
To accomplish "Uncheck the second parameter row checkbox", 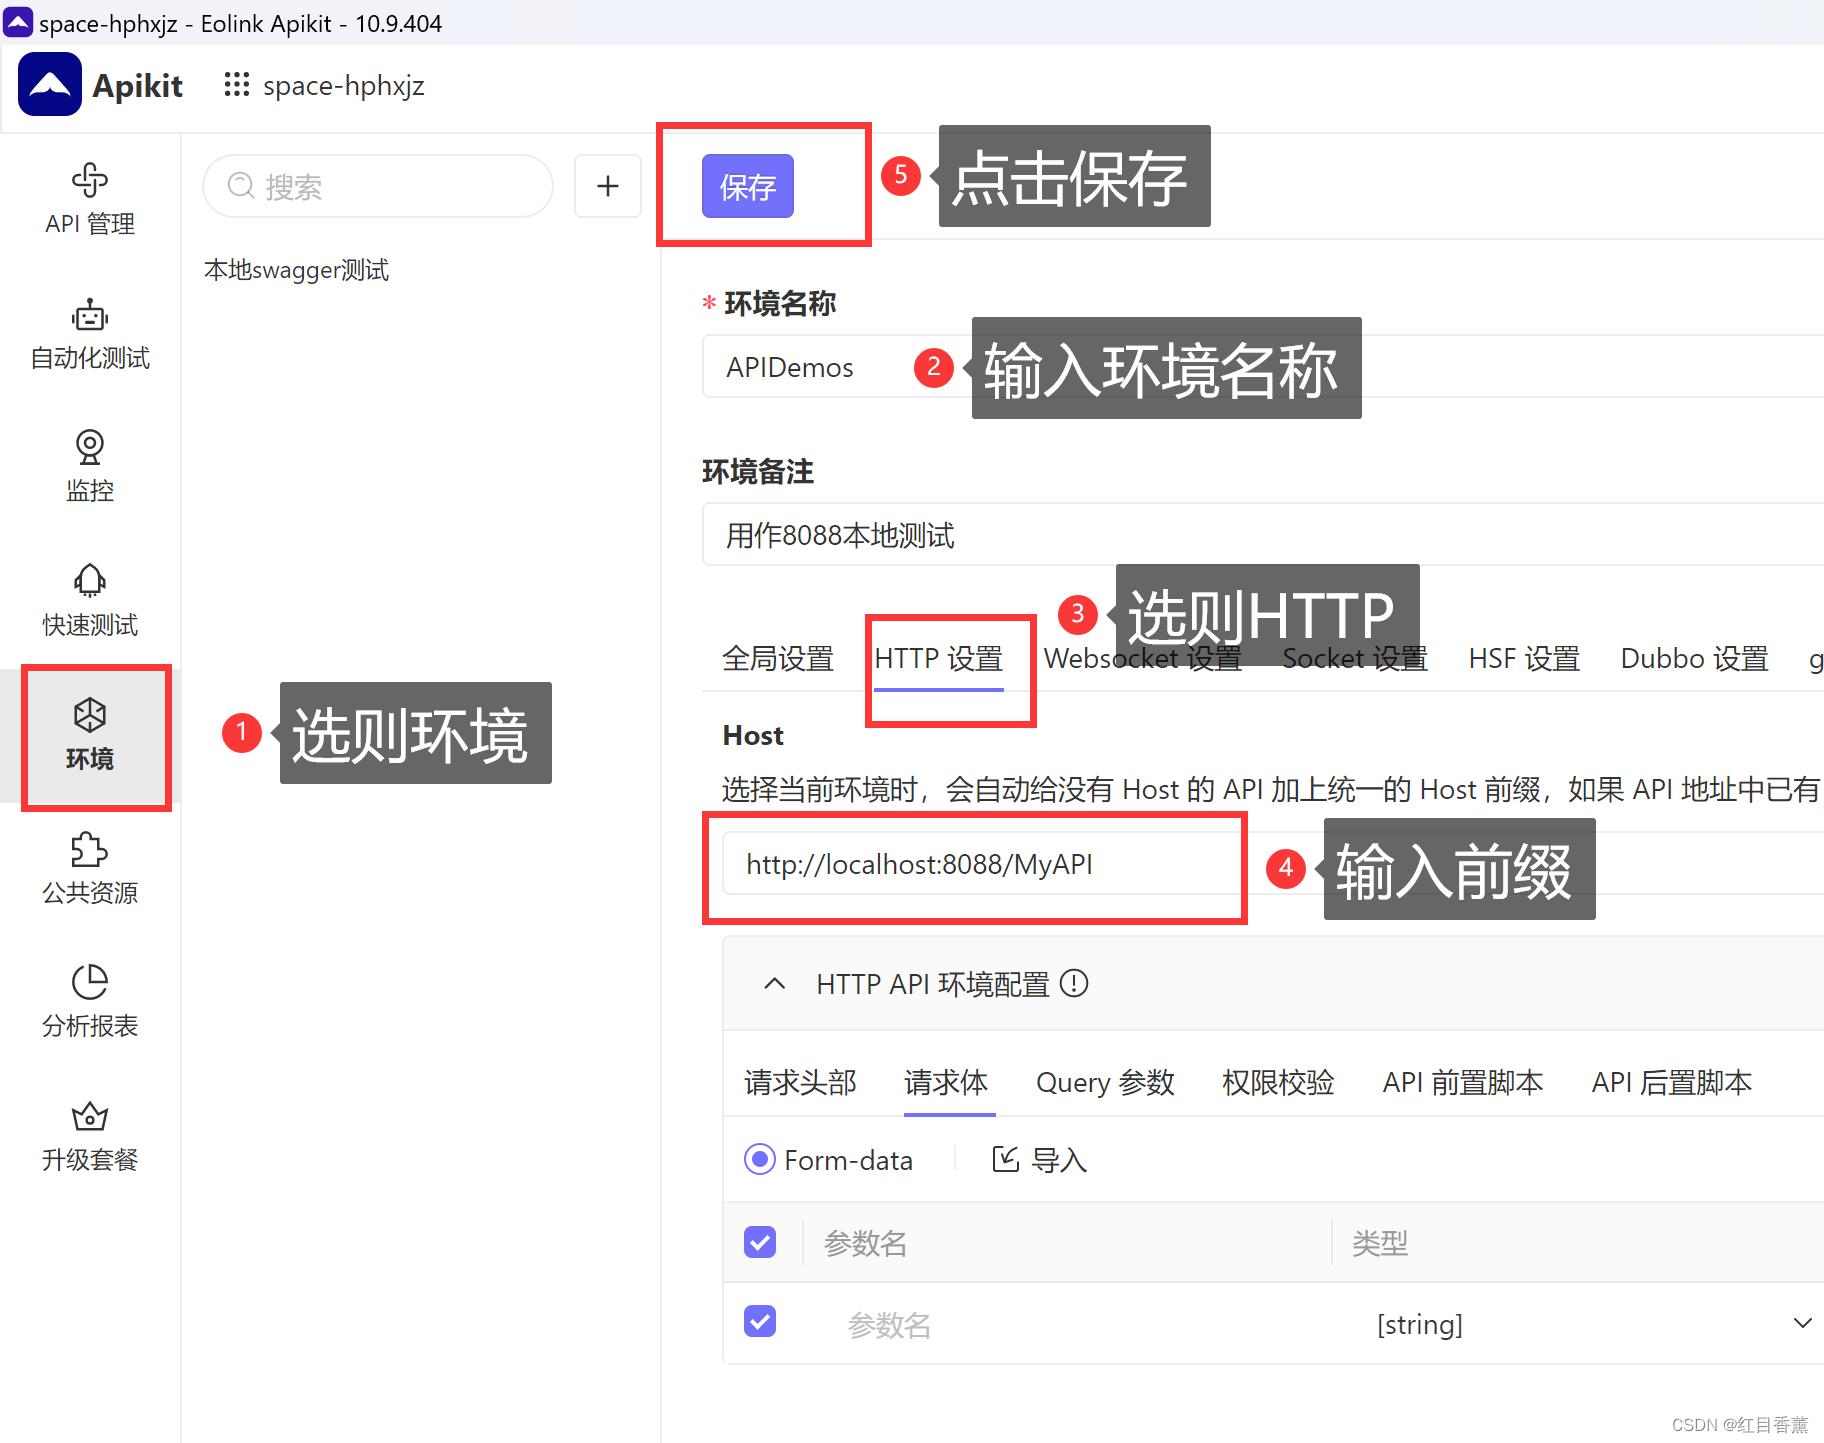I will coord(760,1321).
